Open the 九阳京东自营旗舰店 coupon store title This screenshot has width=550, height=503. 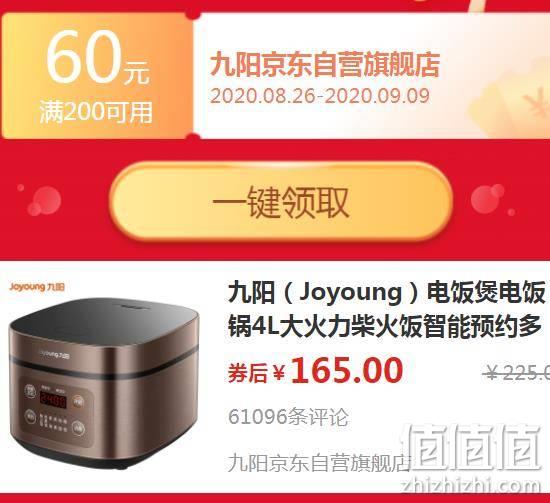click(x=324, y=65)
